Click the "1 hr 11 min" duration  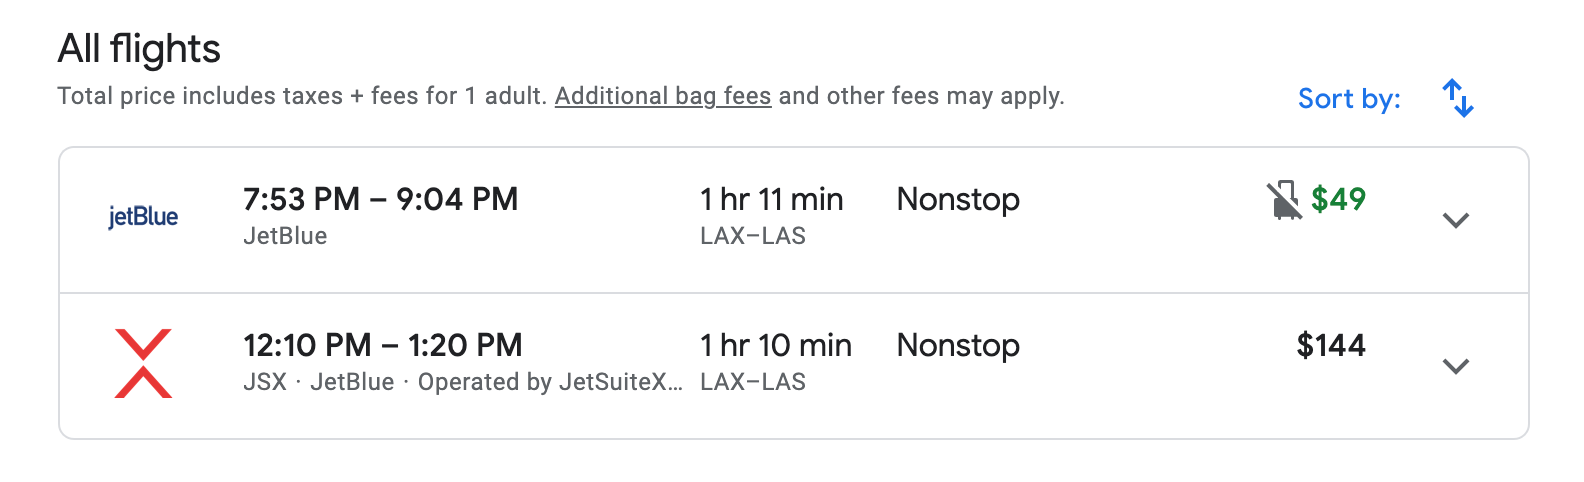771,200
